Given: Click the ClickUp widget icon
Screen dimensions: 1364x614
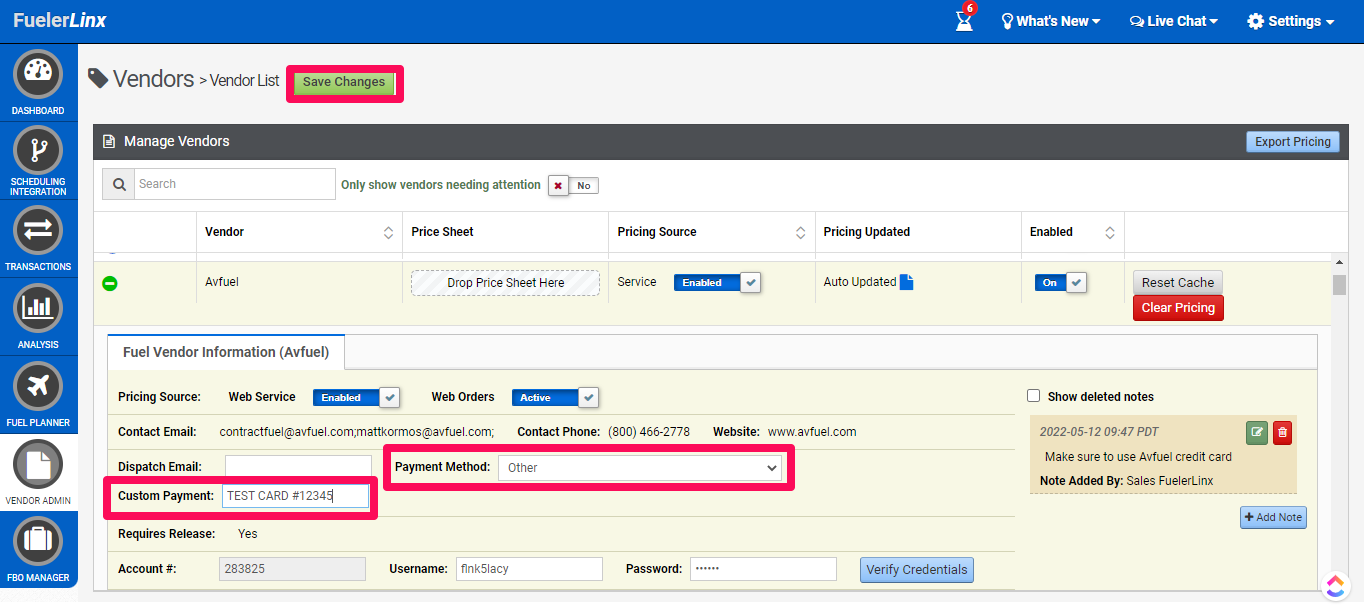Looking at the screenshot, I should coord(1334,585).
